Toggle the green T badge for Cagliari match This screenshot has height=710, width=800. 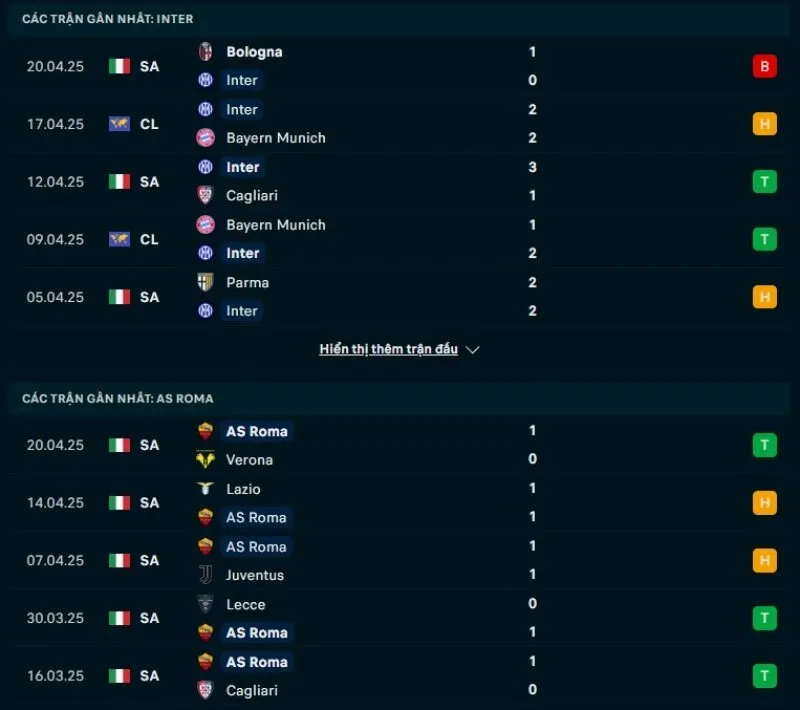point(764,181)
